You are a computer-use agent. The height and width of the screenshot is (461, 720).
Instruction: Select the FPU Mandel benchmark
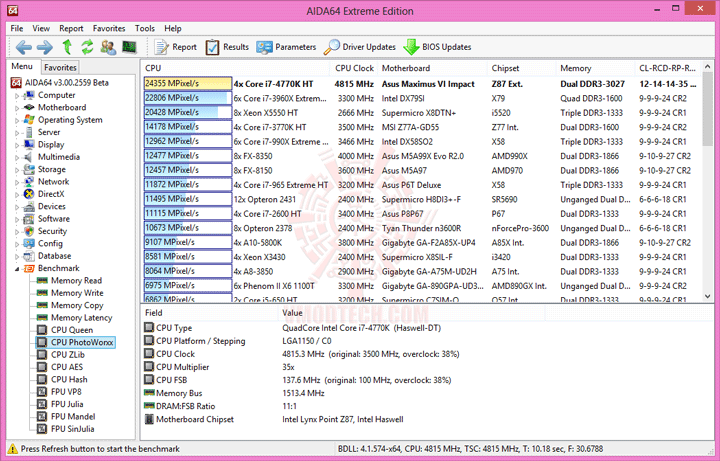[x=73, y=417]
